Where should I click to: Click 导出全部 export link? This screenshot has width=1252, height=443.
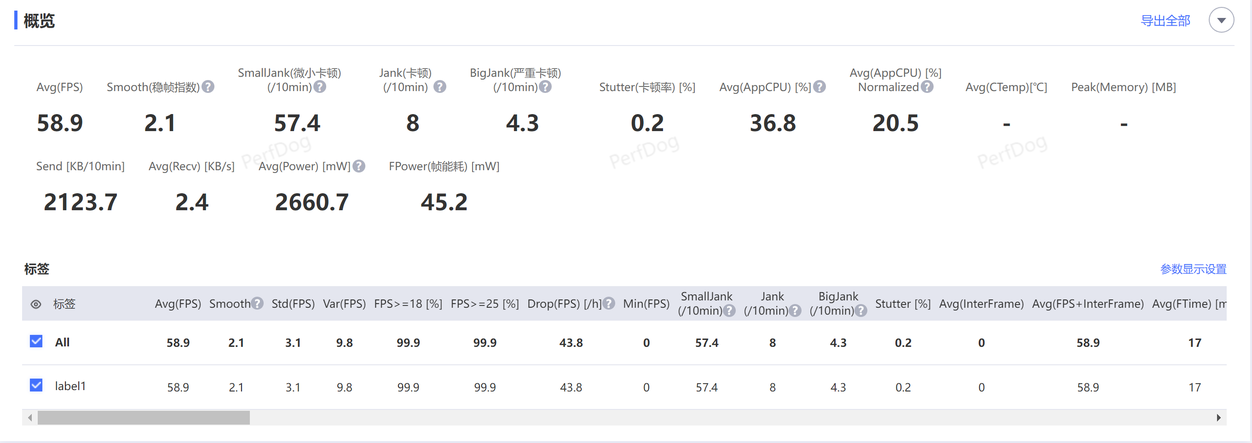tap(1165, 20)
